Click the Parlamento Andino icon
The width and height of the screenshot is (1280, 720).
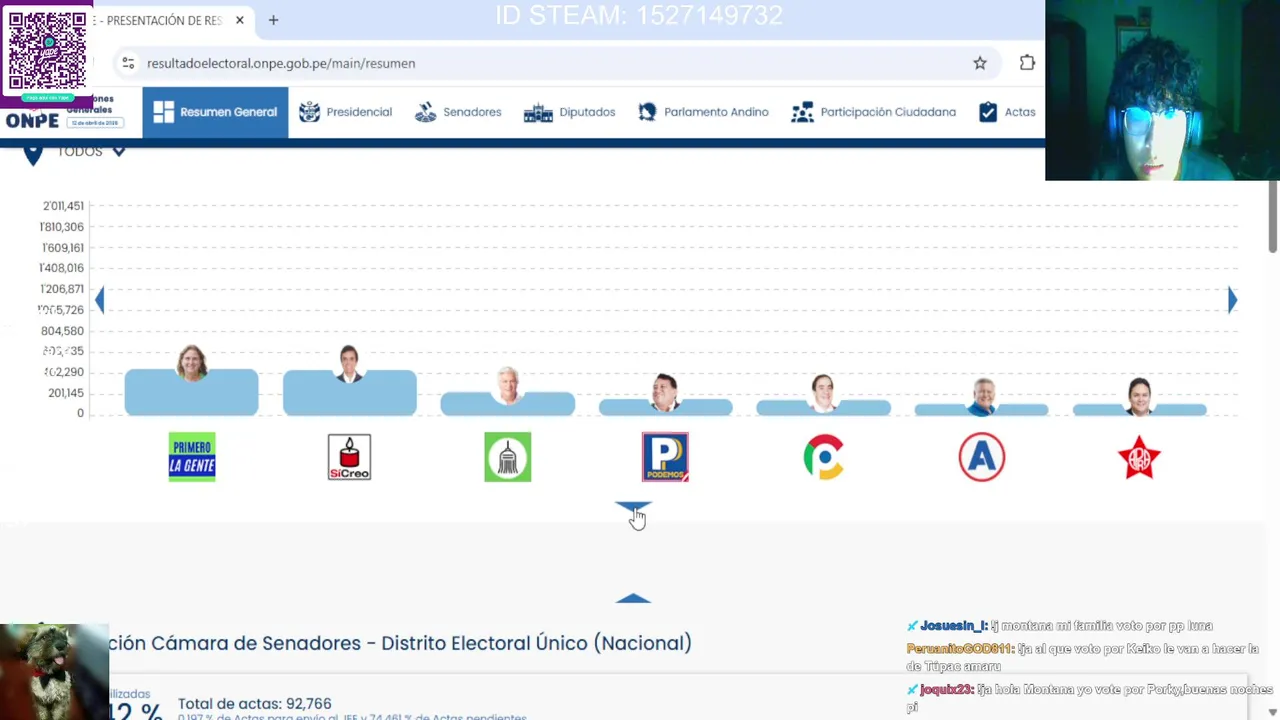click(x=647, y=112)
